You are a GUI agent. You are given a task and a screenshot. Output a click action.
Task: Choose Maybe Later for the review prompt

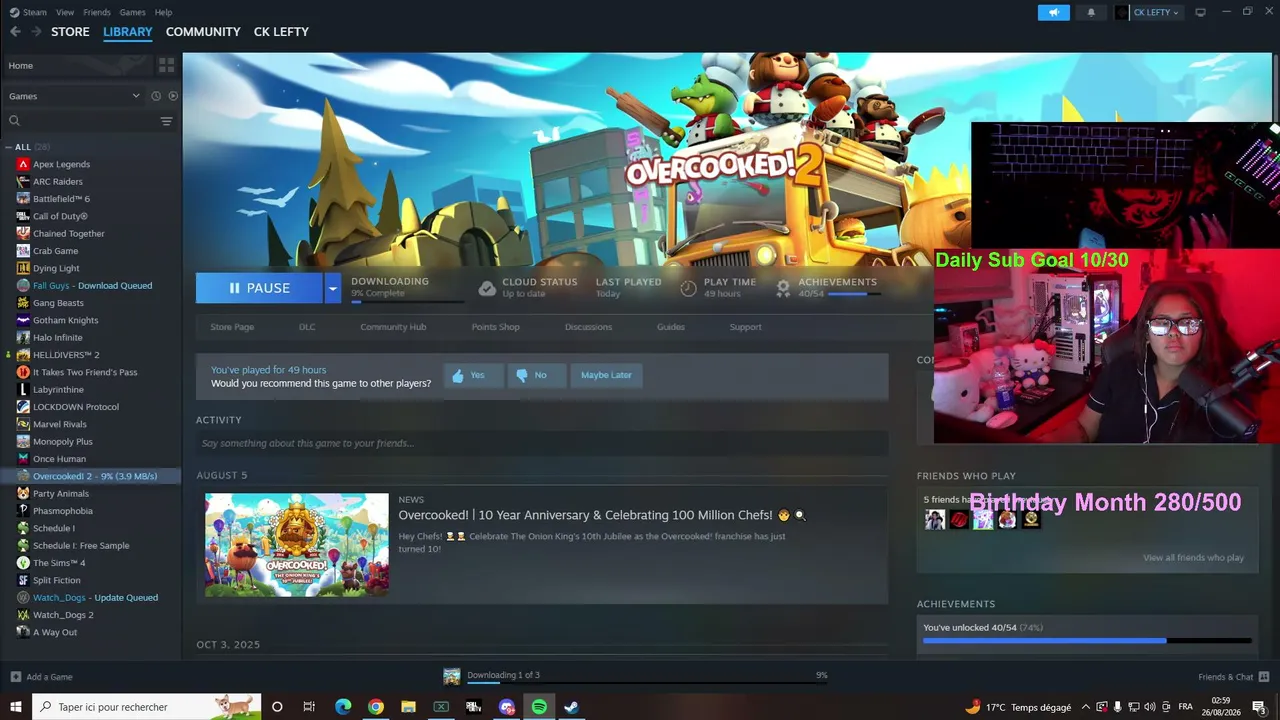[x=606, y=375]
